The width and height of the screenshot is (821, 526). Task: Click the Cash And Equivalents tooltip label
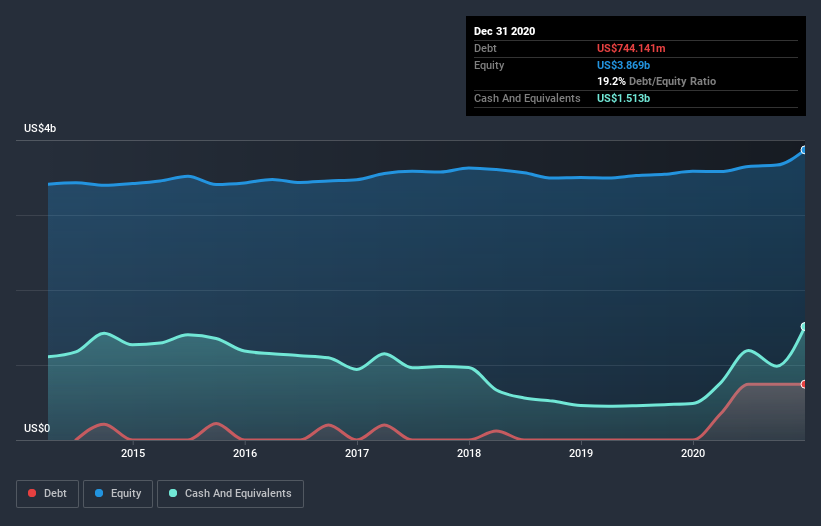(527, 98)
